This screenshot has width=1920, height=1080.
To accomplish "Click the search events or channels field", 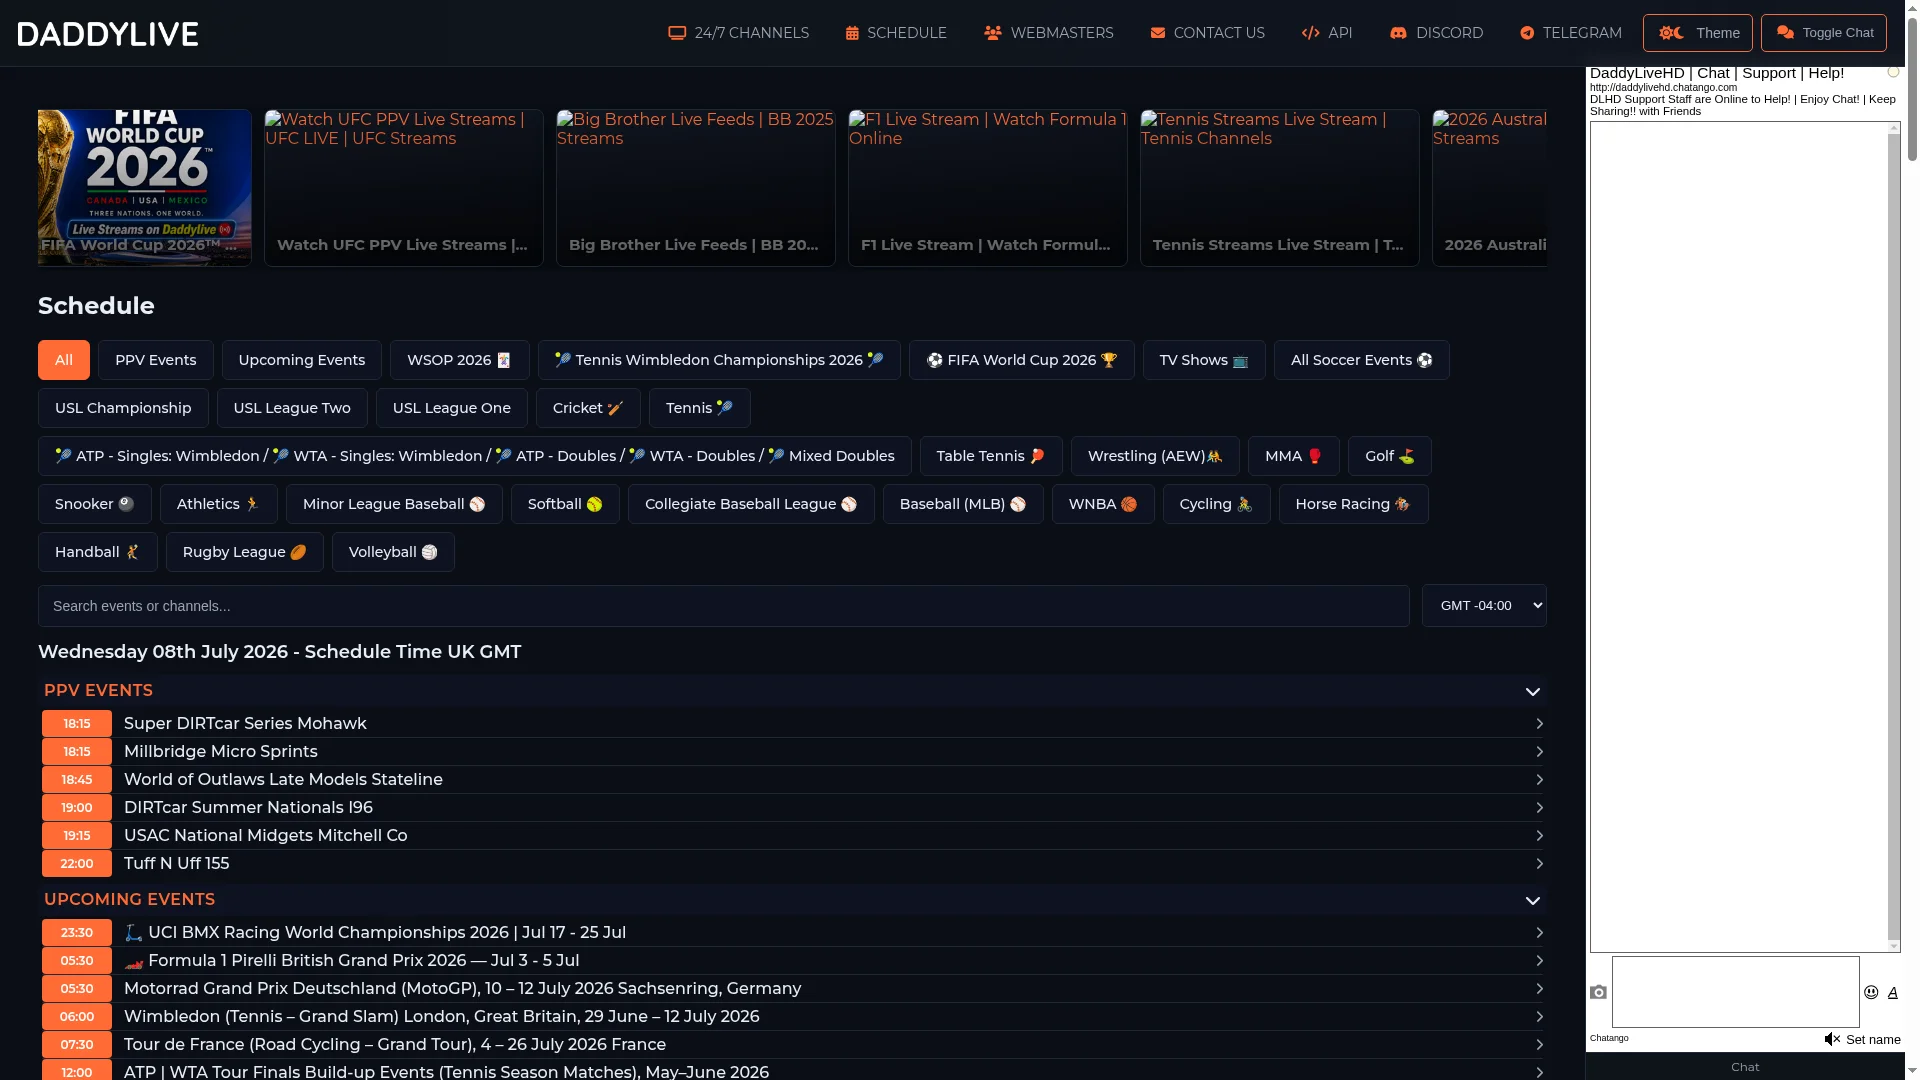I will tap(724, 606).
